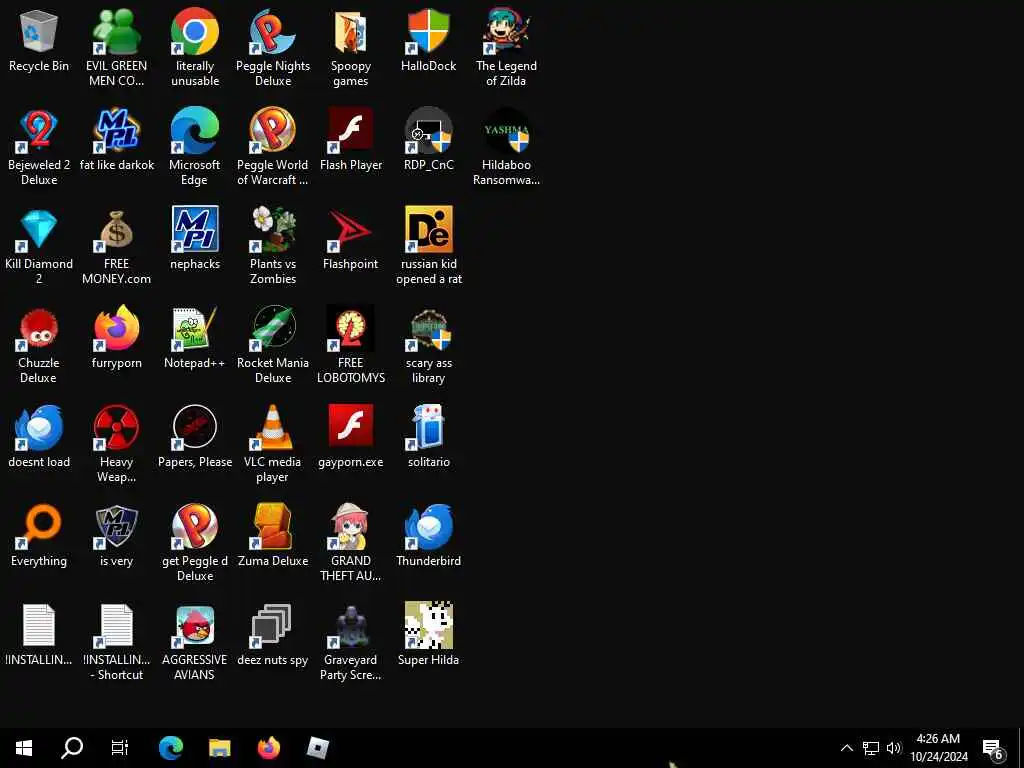Select get Peggle d Deluxe icon

pos(195,526)
